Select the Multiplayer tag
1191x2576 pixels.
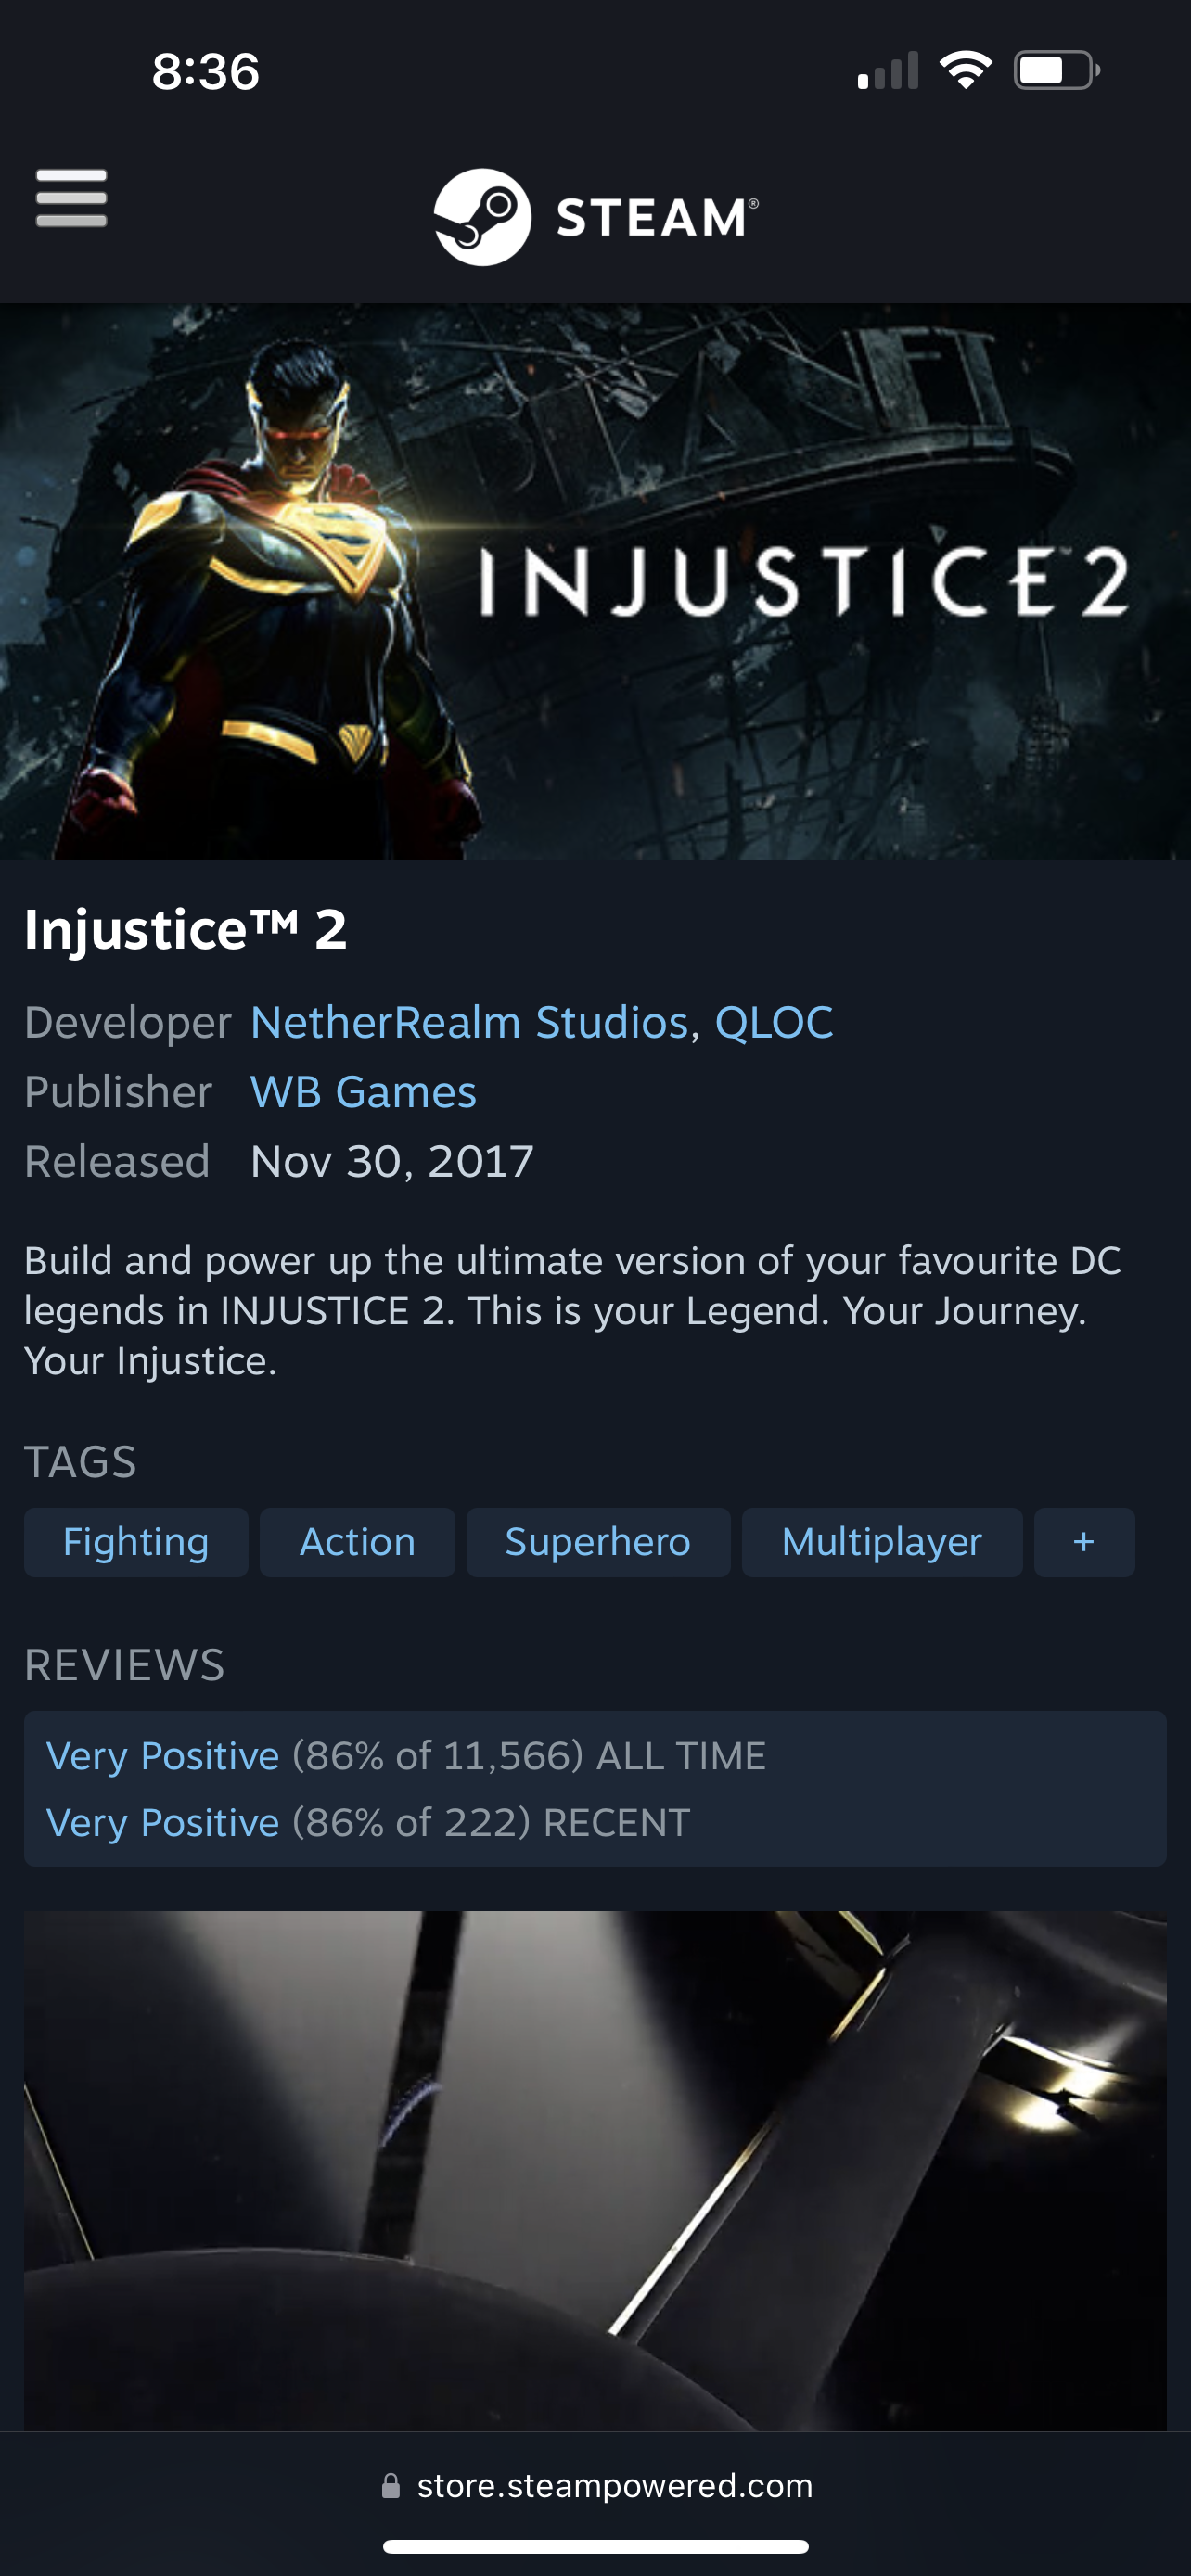click(x=882, y=1542)
